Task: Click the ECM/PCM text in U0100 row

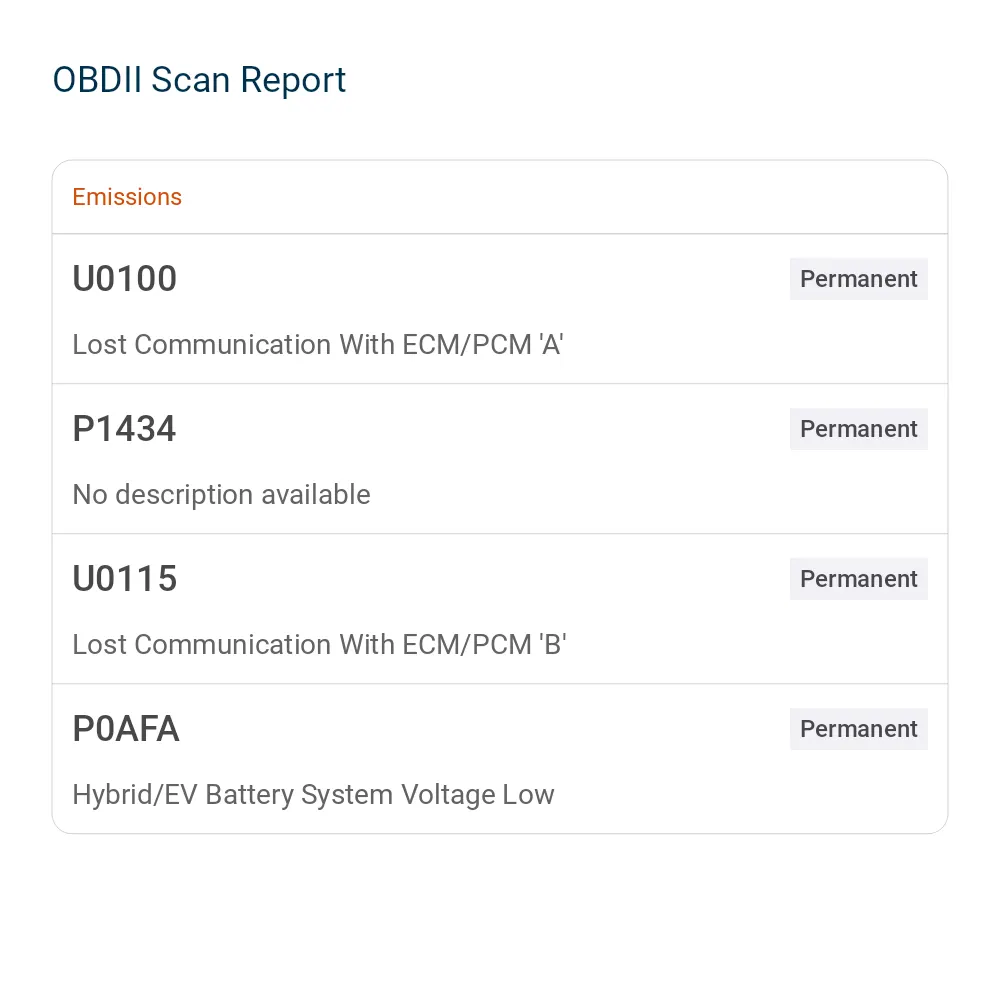Action: [467, 344]
